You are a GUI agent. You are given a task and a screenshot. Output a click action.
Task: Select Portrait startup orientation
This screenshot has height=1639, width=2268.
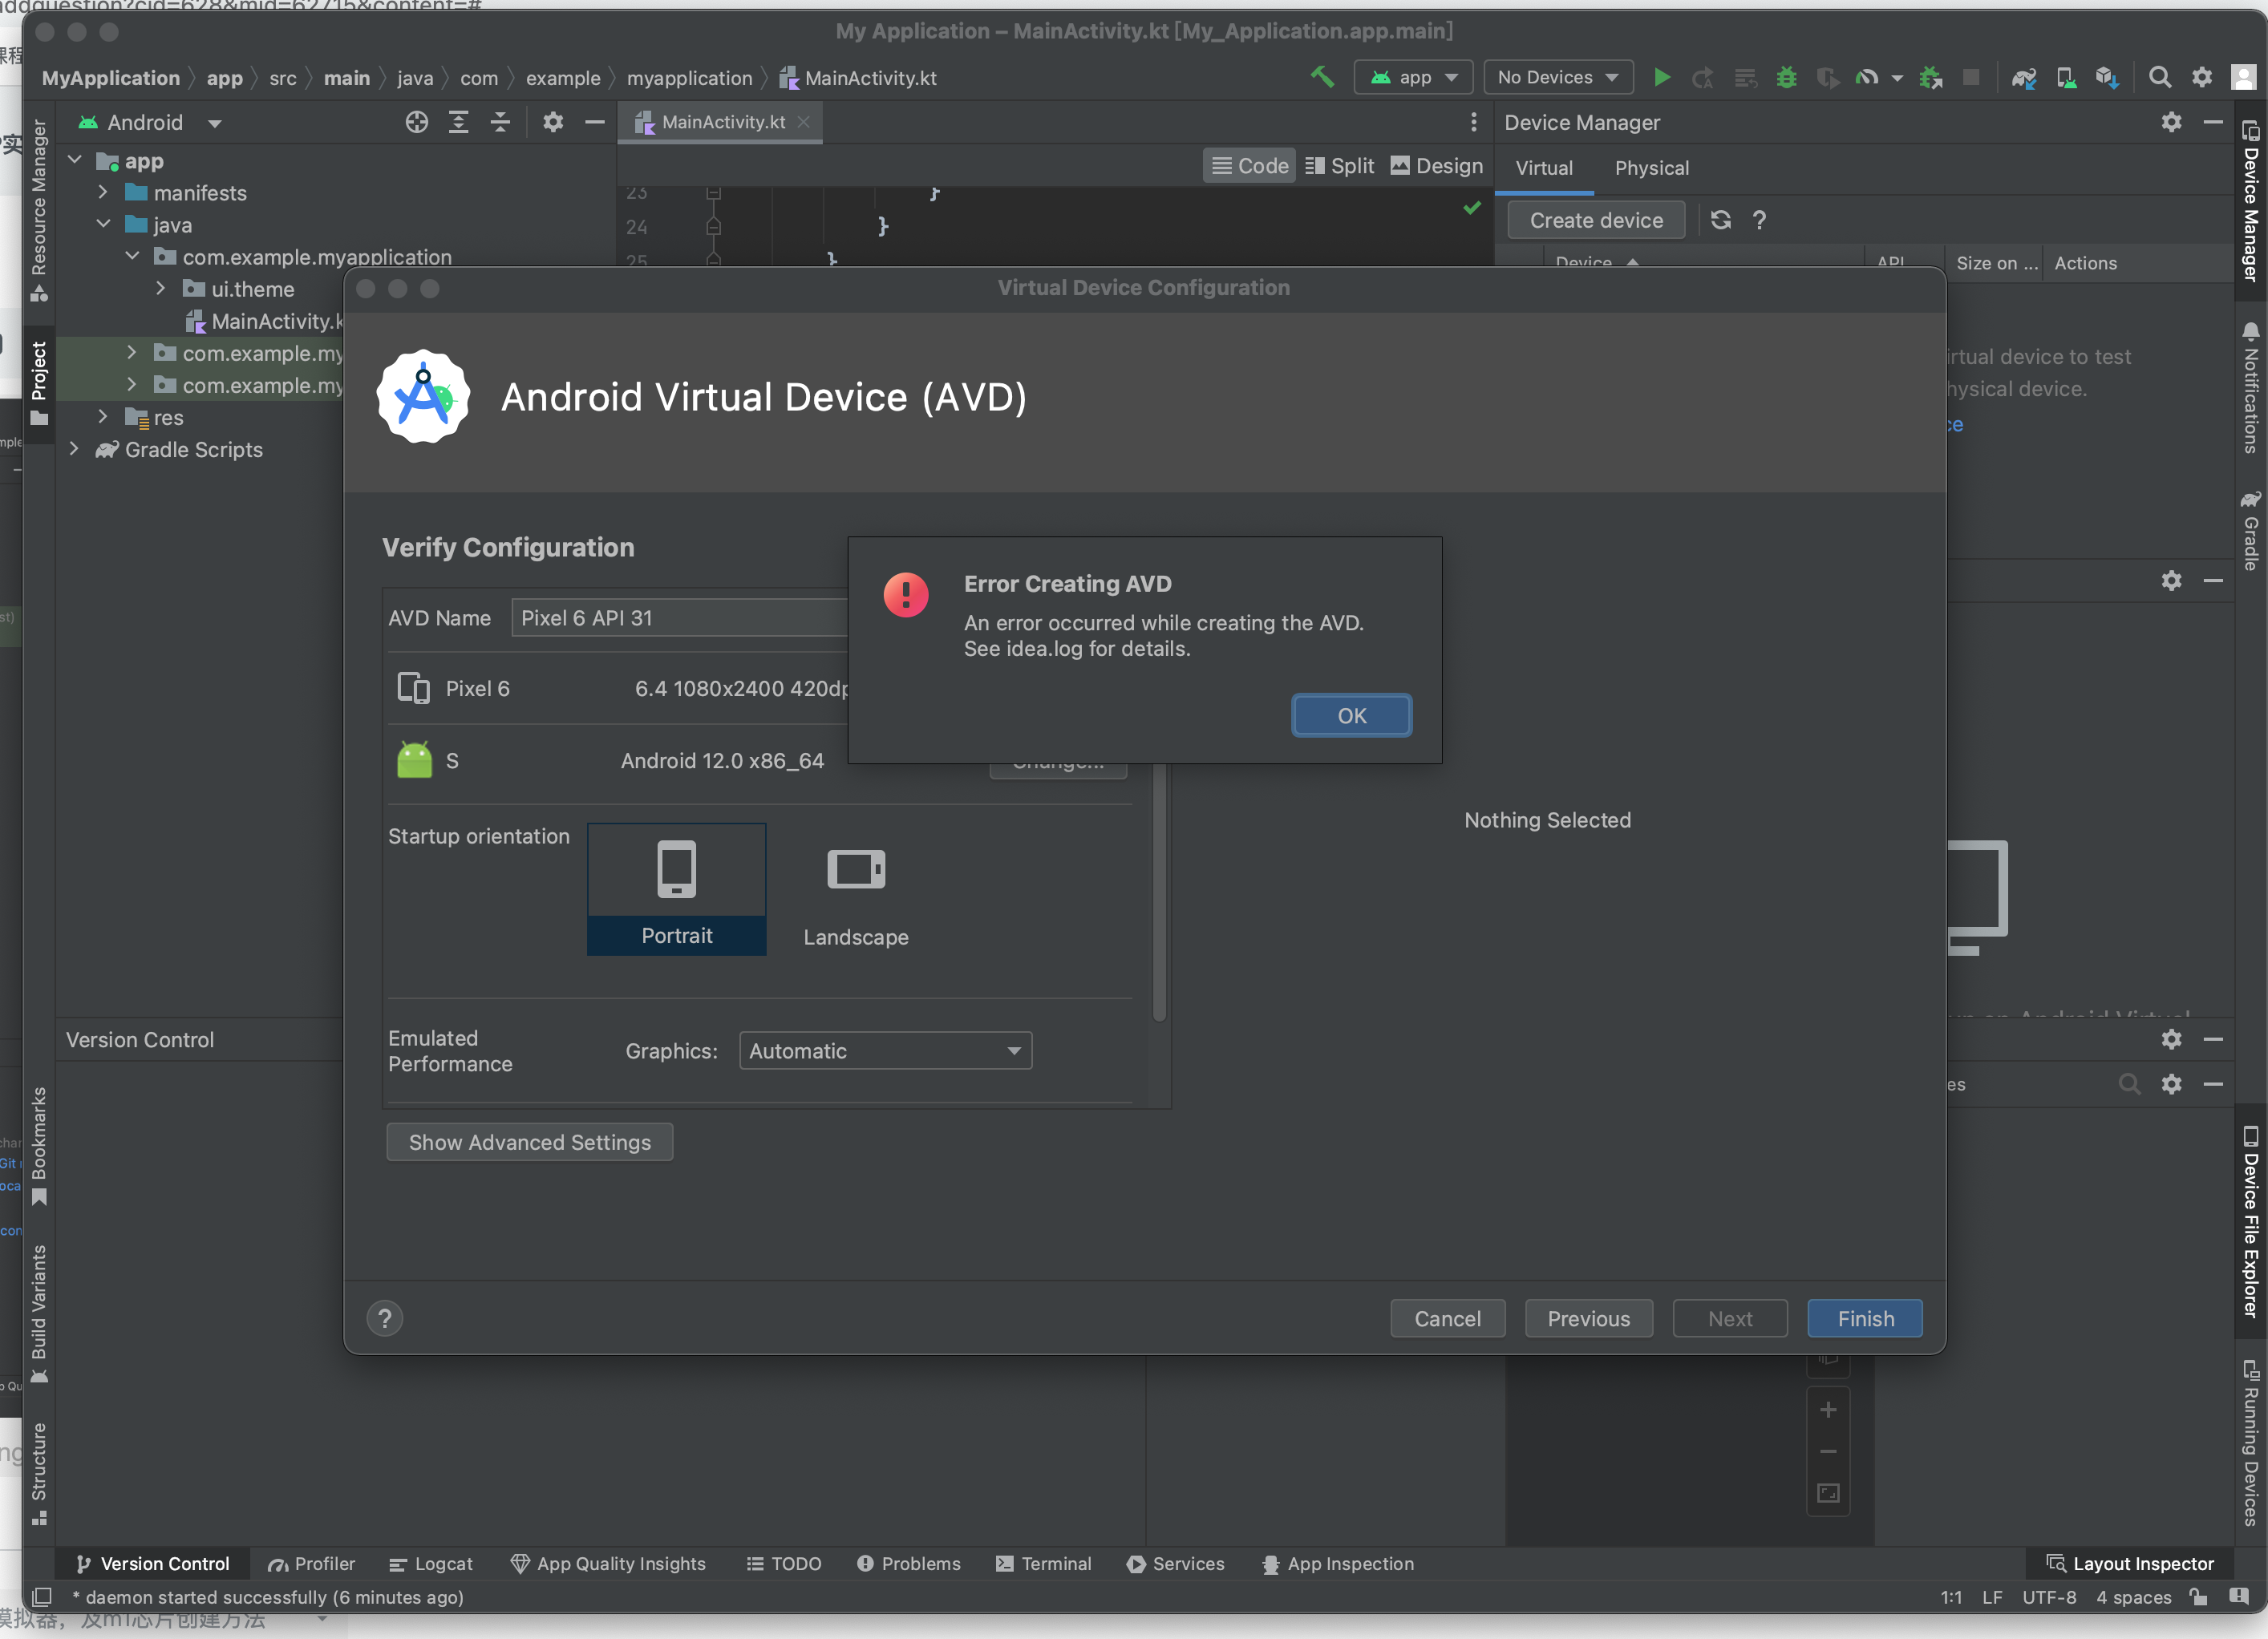pyautogui.click(x=676, y=889)
